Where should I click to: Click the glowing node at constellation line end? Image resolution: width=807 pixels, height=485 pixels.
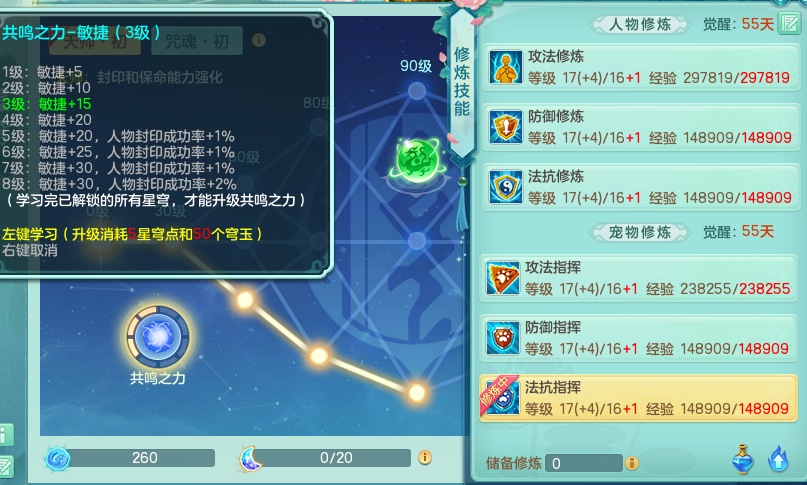(416, 393)
